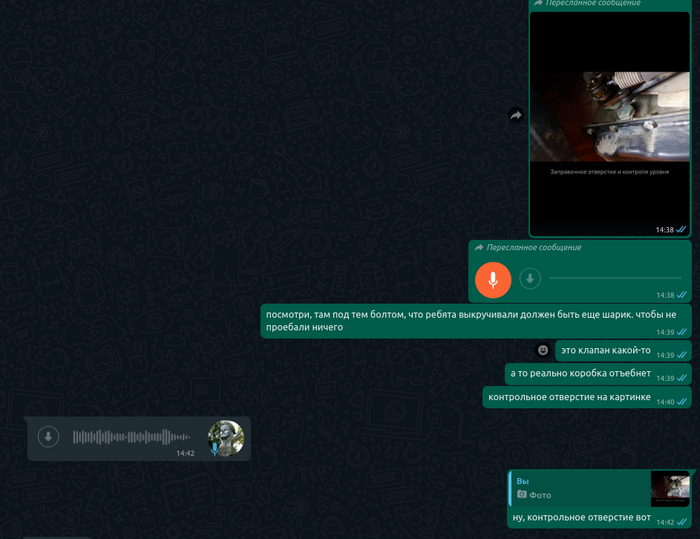700x539 pixels.
Task: Click the forward arrow beside the photo message
Action: coord(516,116)
